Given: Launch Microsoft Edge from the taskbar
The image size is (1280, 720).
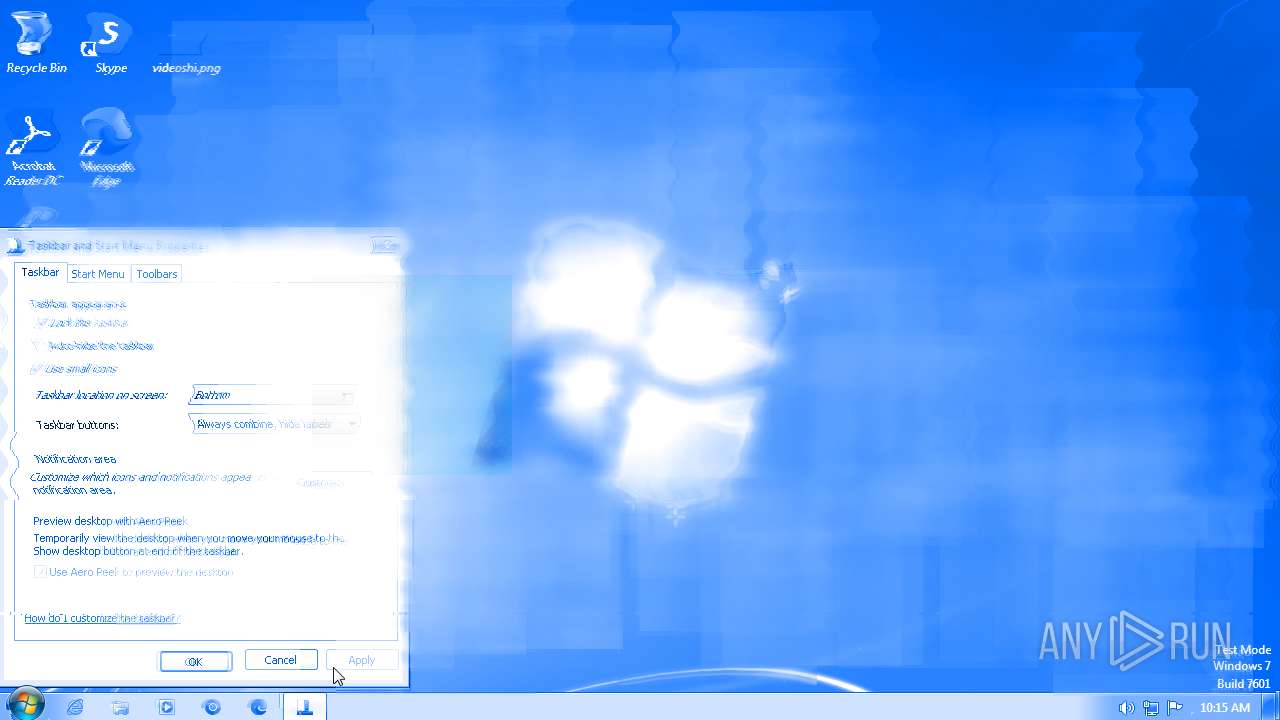Looking at the screenshot, I should click(x=258, y=707).
